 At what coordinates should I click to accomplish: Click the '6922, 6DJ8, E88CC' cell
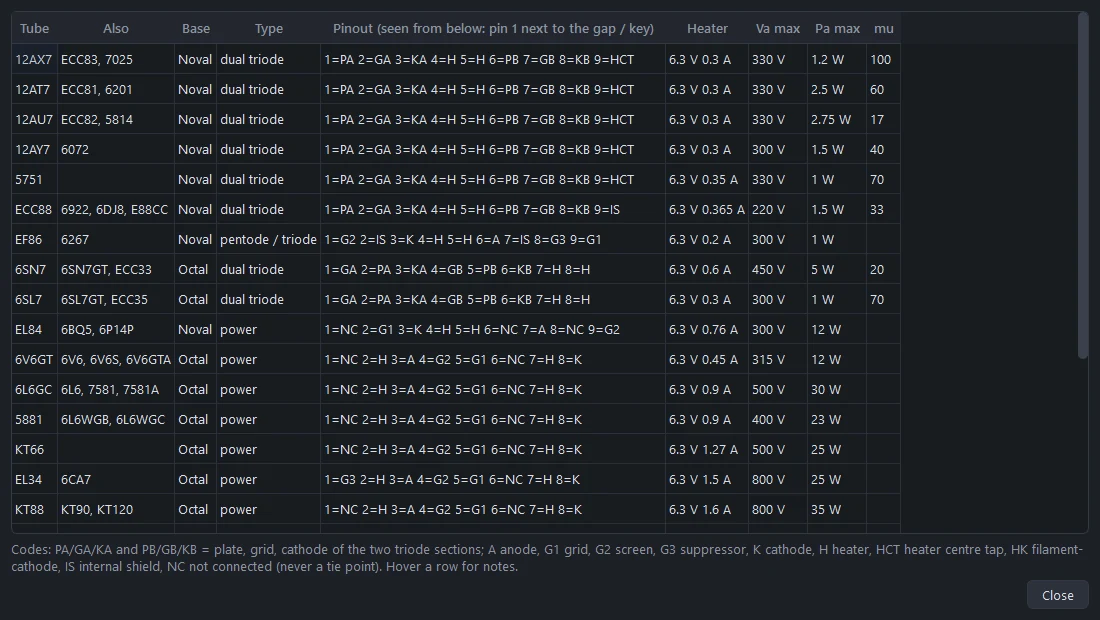click(116, 210)
